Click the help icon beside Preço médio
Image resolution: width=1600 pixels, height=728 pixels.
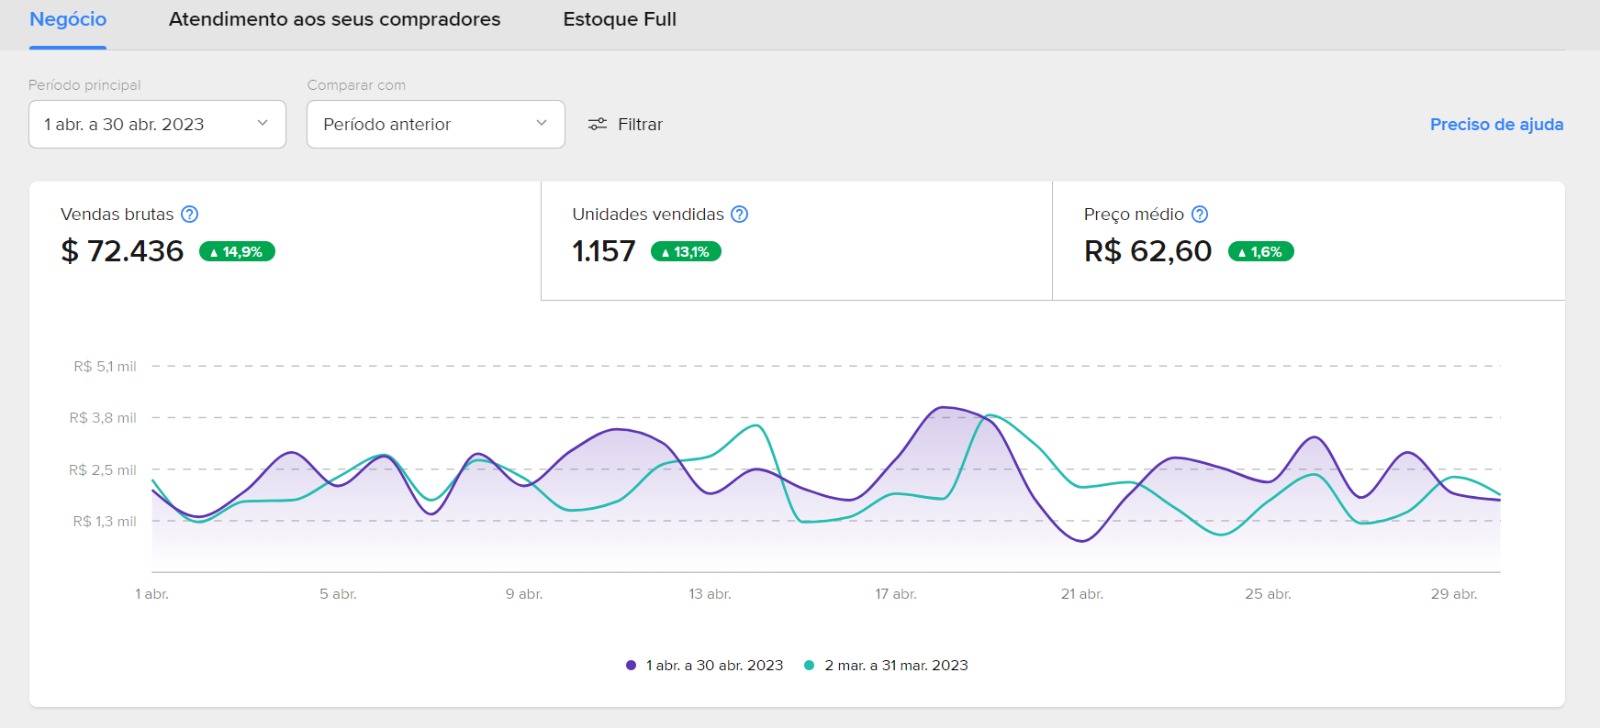(x=1200, y=214)
